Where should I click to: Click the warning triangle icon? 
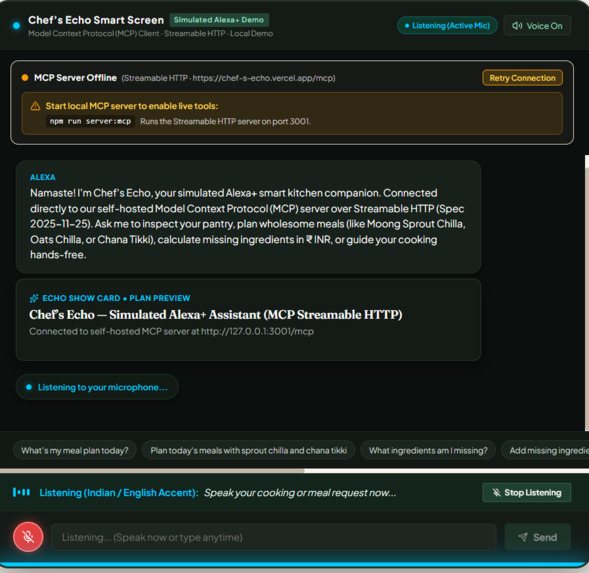coord(35,106)
